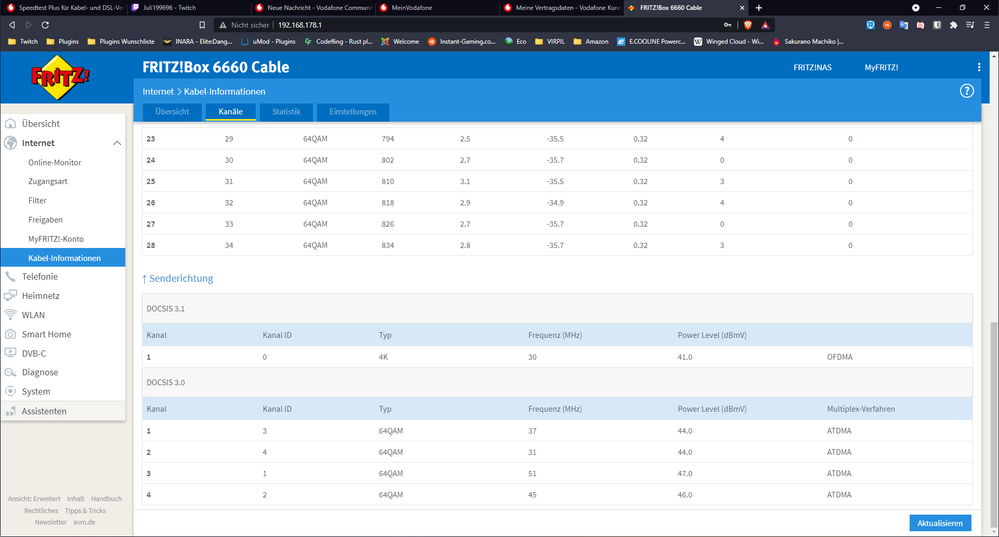Open a new tab with plus icon
999x537 pixels.
click(758, 8)
